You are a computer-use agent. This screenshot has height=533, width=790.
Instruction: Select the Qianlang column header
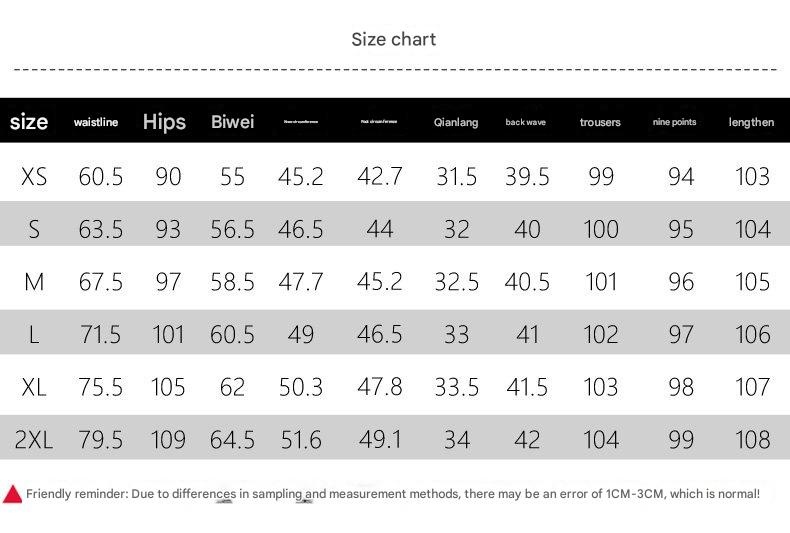pos(456,122)
